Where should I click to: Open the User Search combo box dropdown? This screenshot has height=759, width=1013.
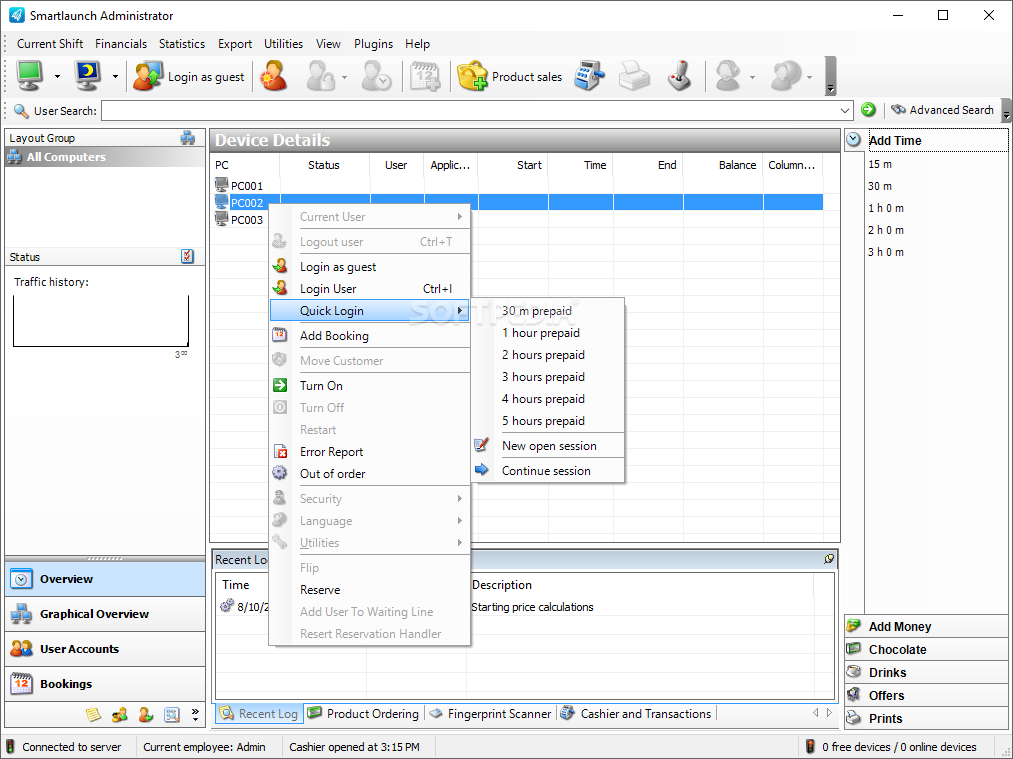(844, 110)
